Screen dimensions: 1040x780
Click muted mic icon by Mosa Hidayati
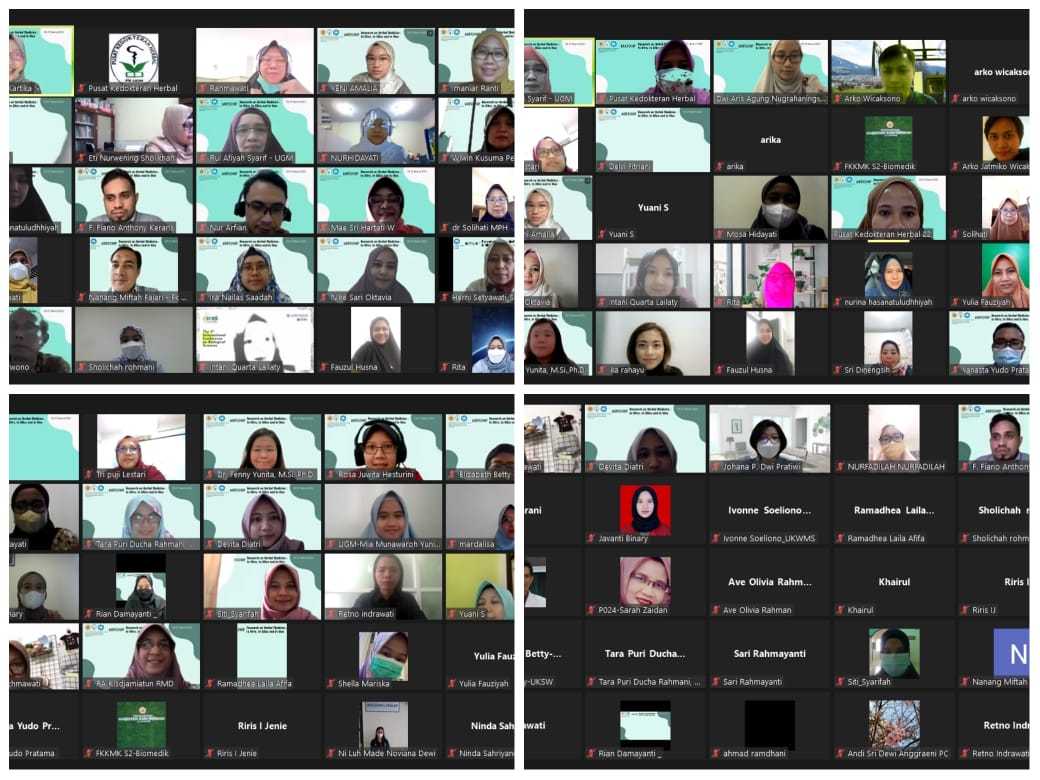(720, 234)
